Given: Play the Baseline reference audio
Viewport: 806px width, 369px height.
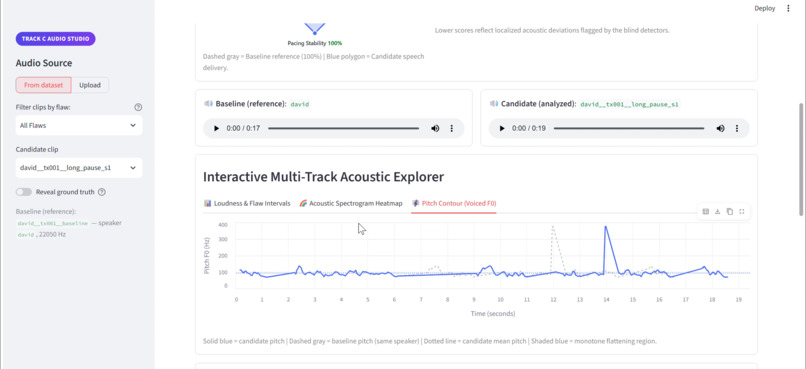Looking at the screenshot, I should [x=216, y=128].
